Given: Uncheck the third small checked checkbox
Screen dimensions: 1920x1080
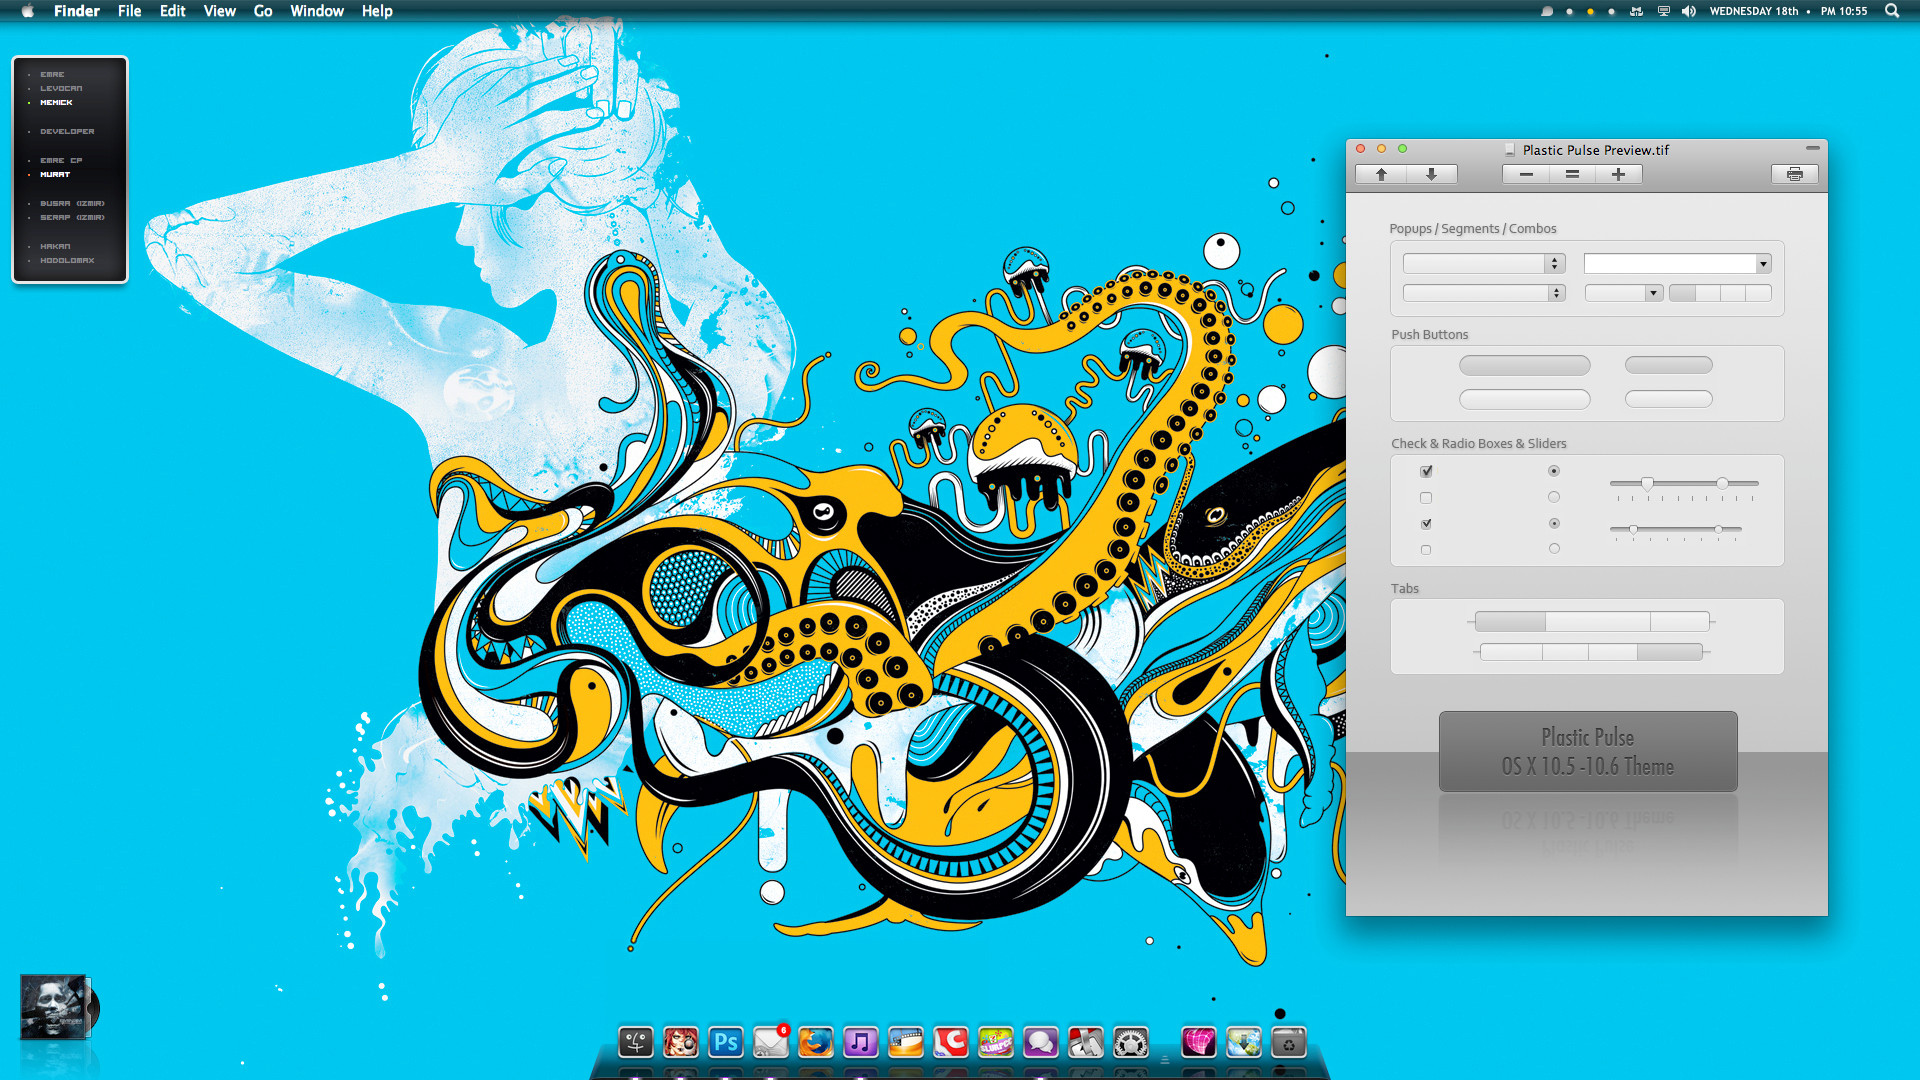Looking at the screenshot, I should (1426, 524).
